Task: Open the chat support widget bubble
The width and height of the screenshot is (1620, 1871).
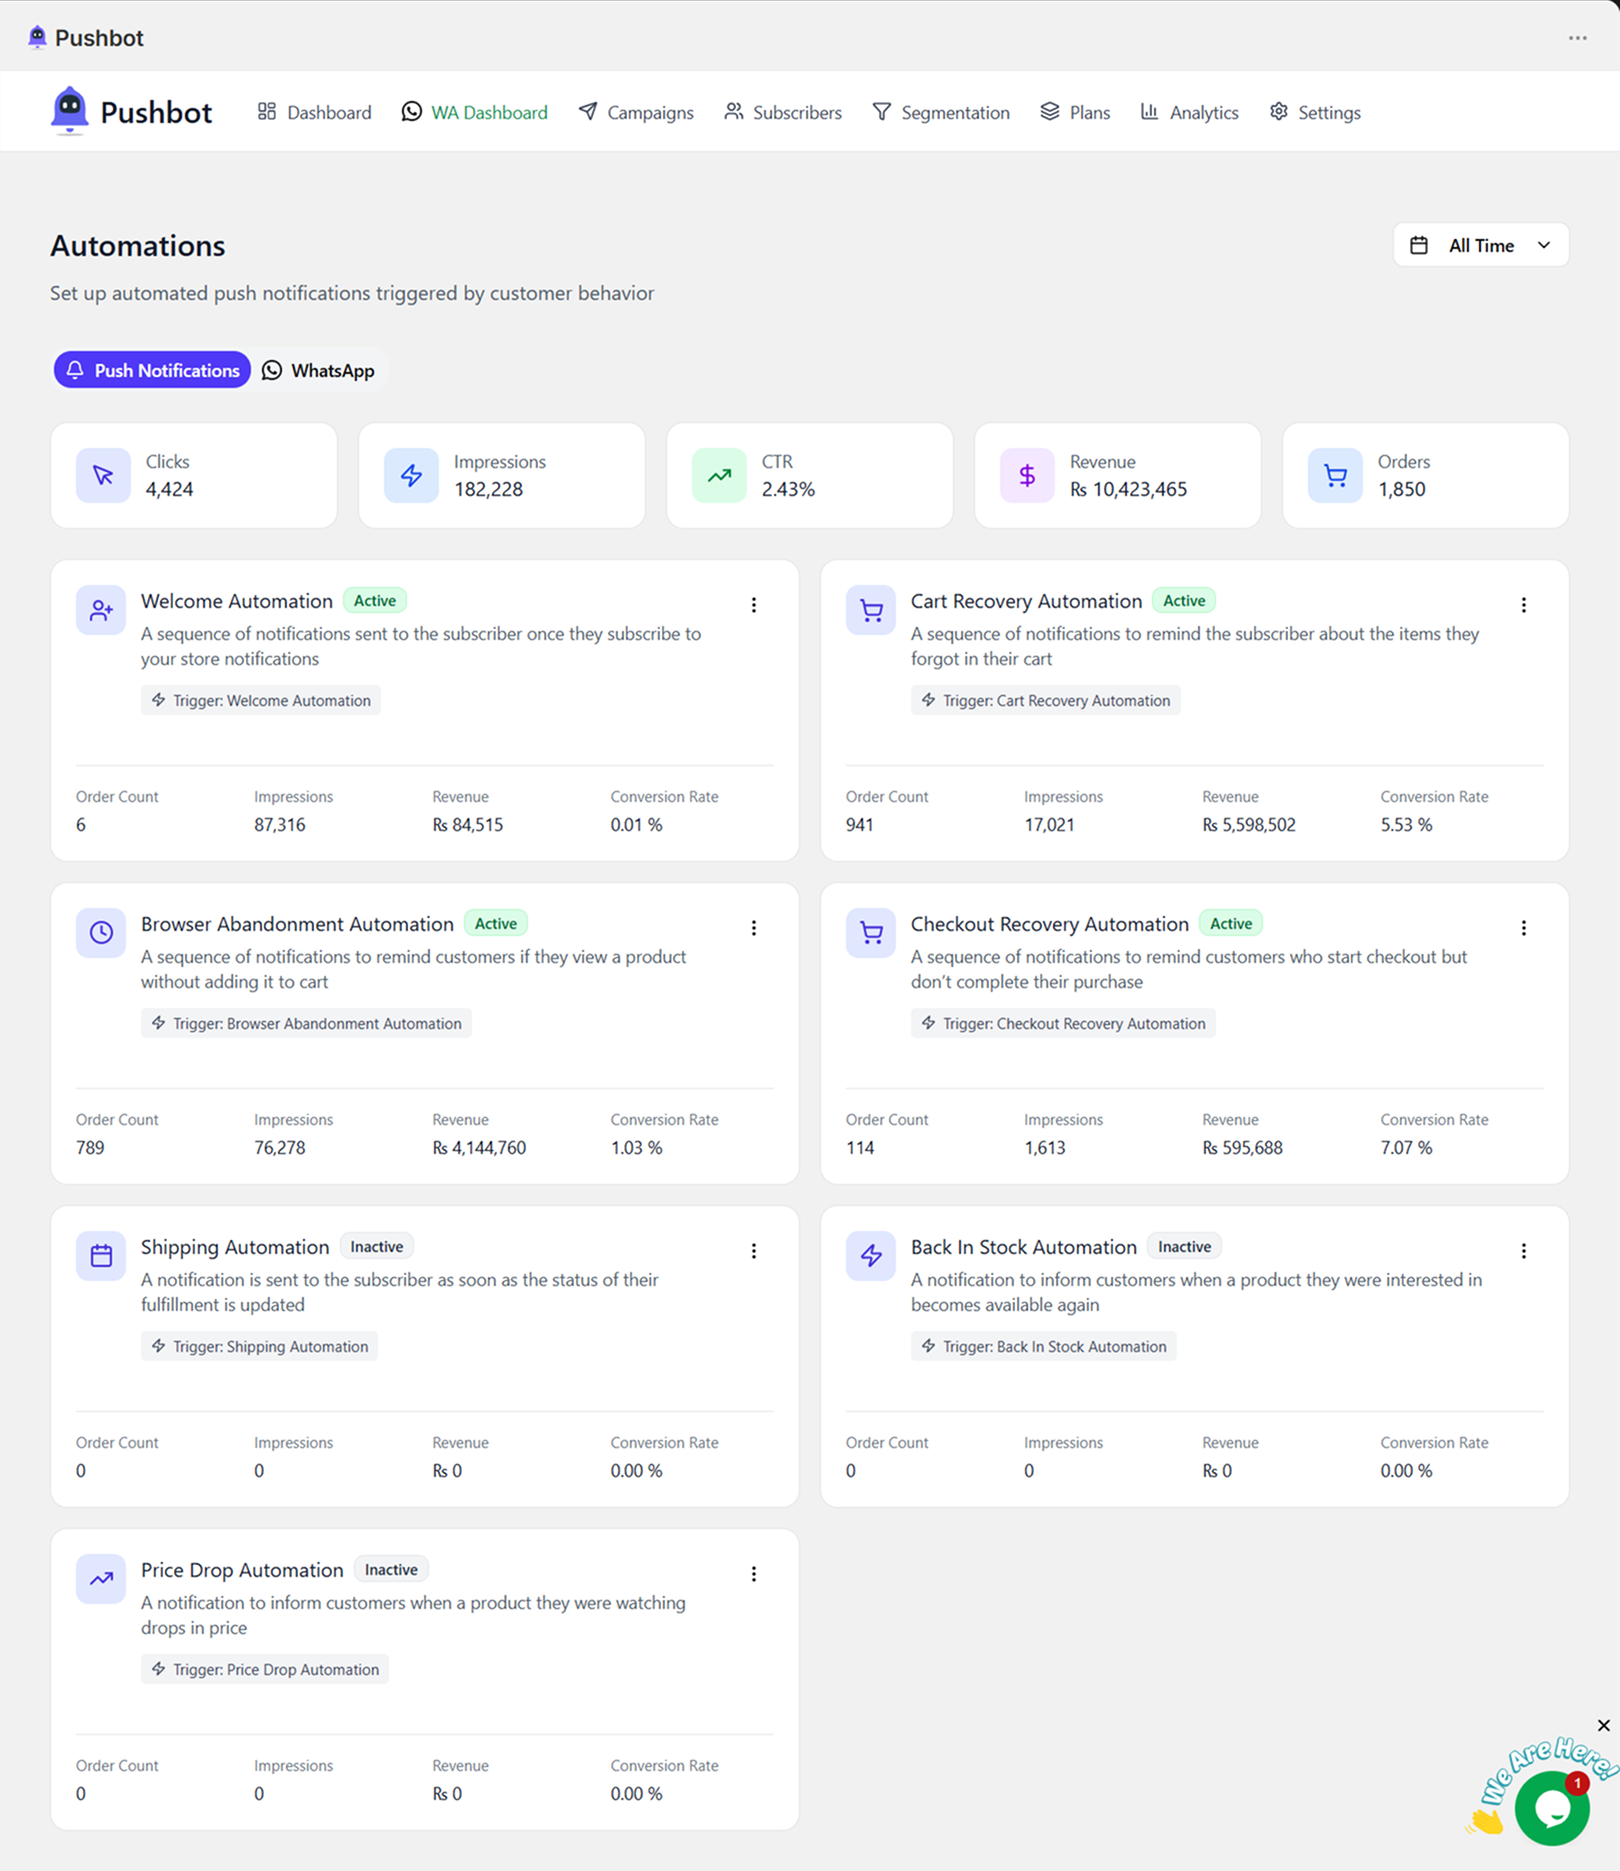Action: click(x=1552, y=1808)
